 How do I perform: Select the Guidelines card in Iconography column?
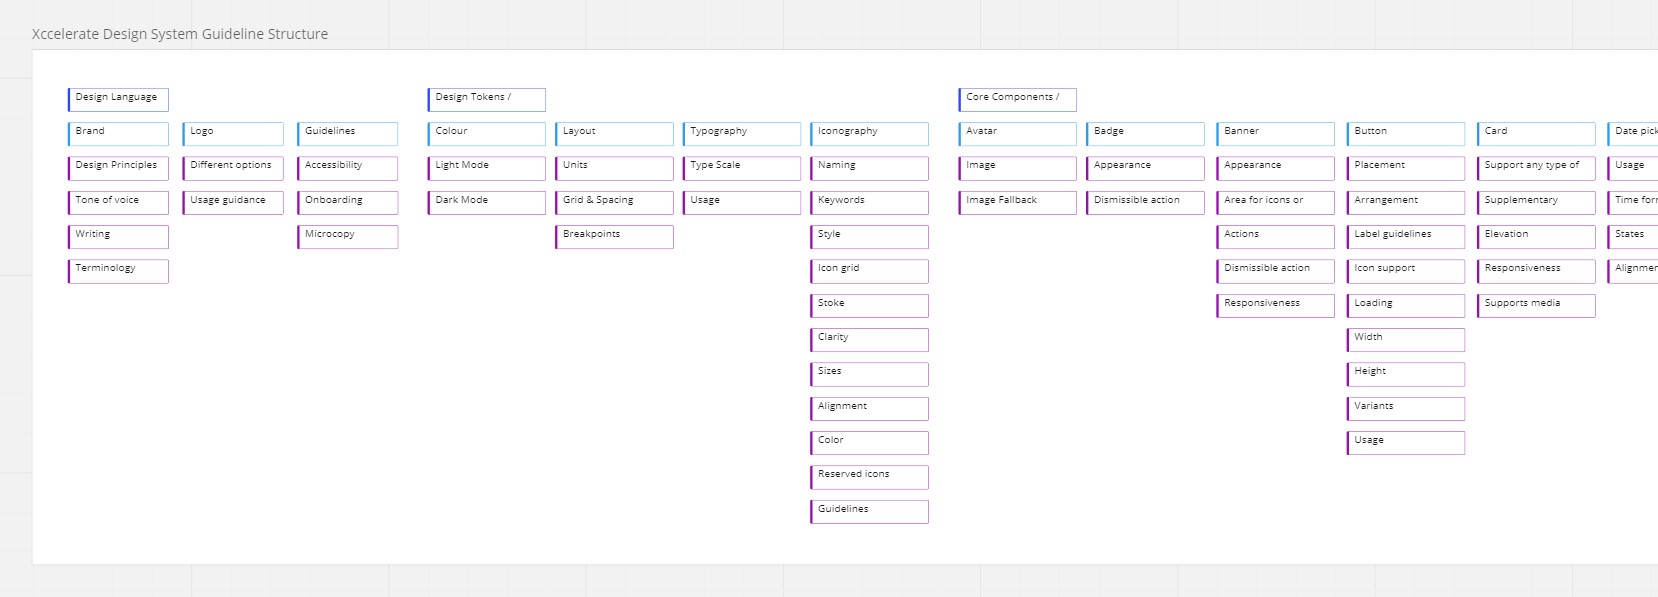coord(869,512)
